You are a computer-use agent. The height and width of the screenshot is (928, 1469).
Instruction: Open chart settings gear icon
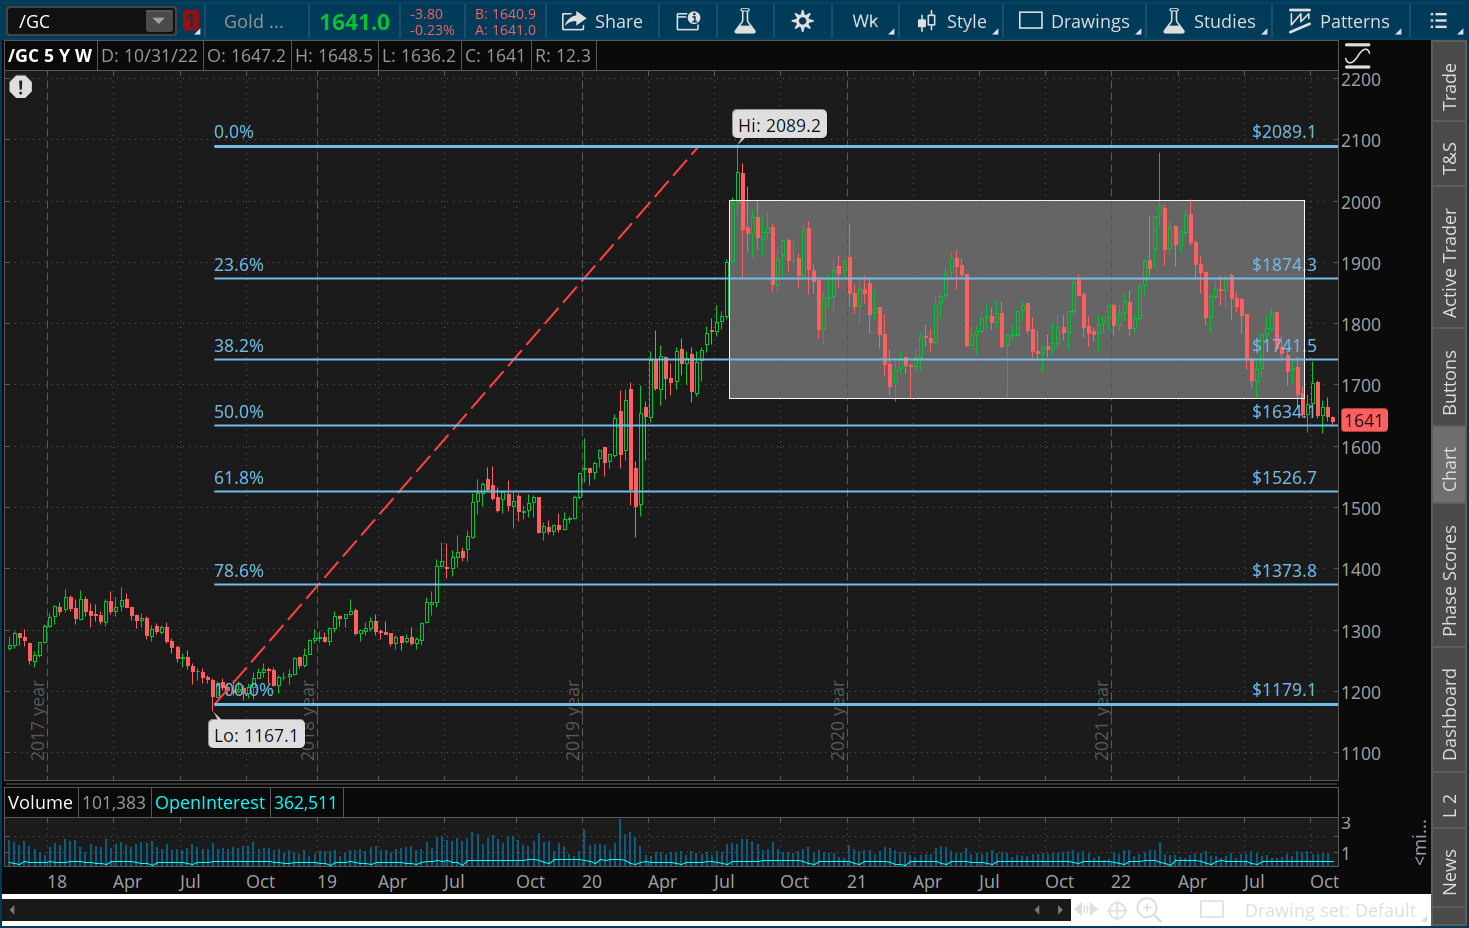coord(802,21)
